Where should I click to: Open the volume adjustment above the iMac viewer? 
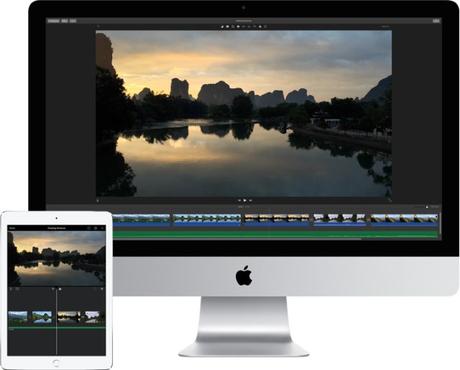244,26
